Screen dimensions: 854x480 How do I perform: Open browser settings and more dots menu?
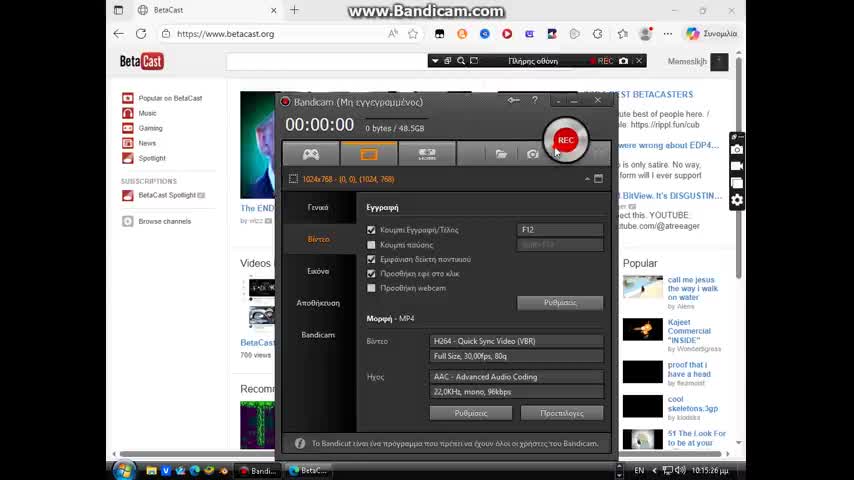pos(668,34)
